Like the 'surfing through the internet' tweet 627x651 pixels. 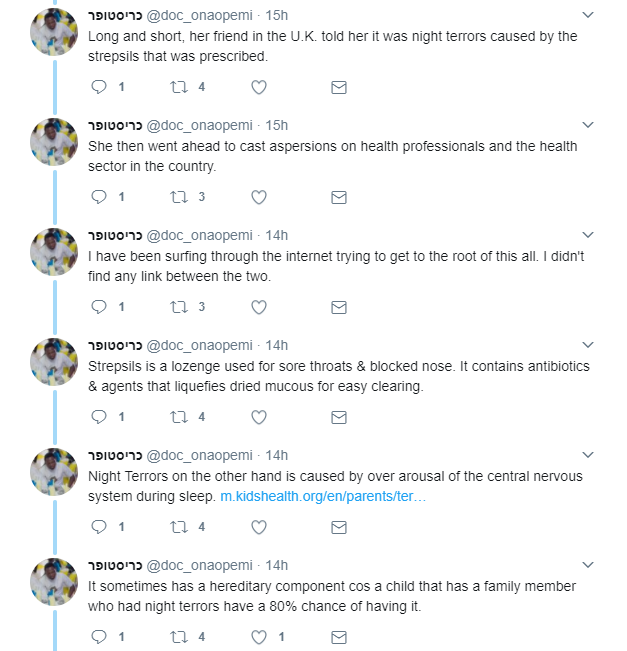(259, 307)
